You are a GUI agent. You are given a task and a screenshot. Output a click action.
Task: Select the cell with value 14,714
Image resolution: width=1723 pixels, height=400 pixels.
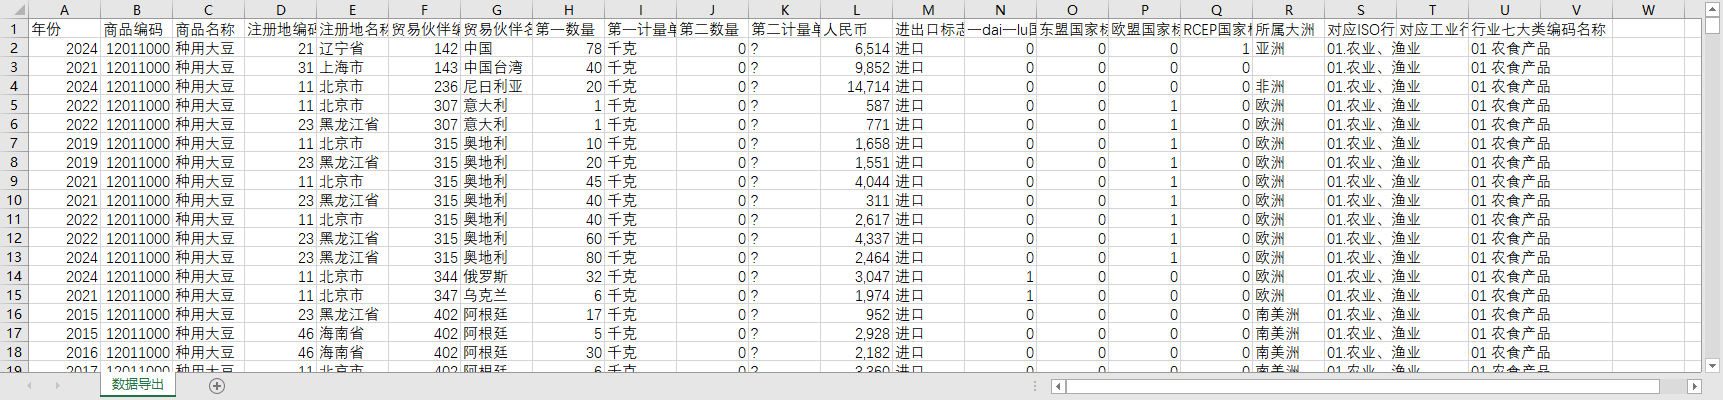point(857,86)
